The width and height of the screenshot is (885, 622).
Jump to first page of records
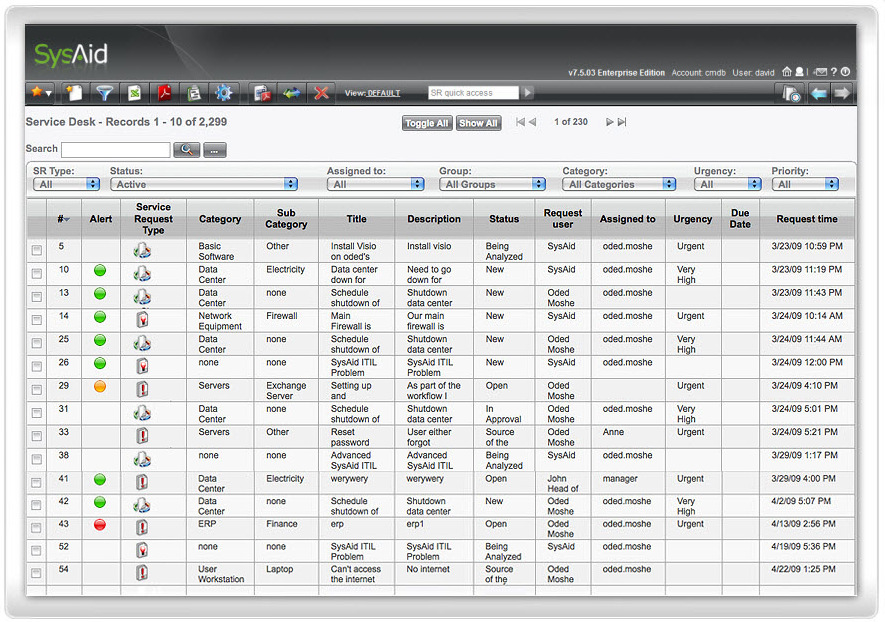[x=520, y=122]
